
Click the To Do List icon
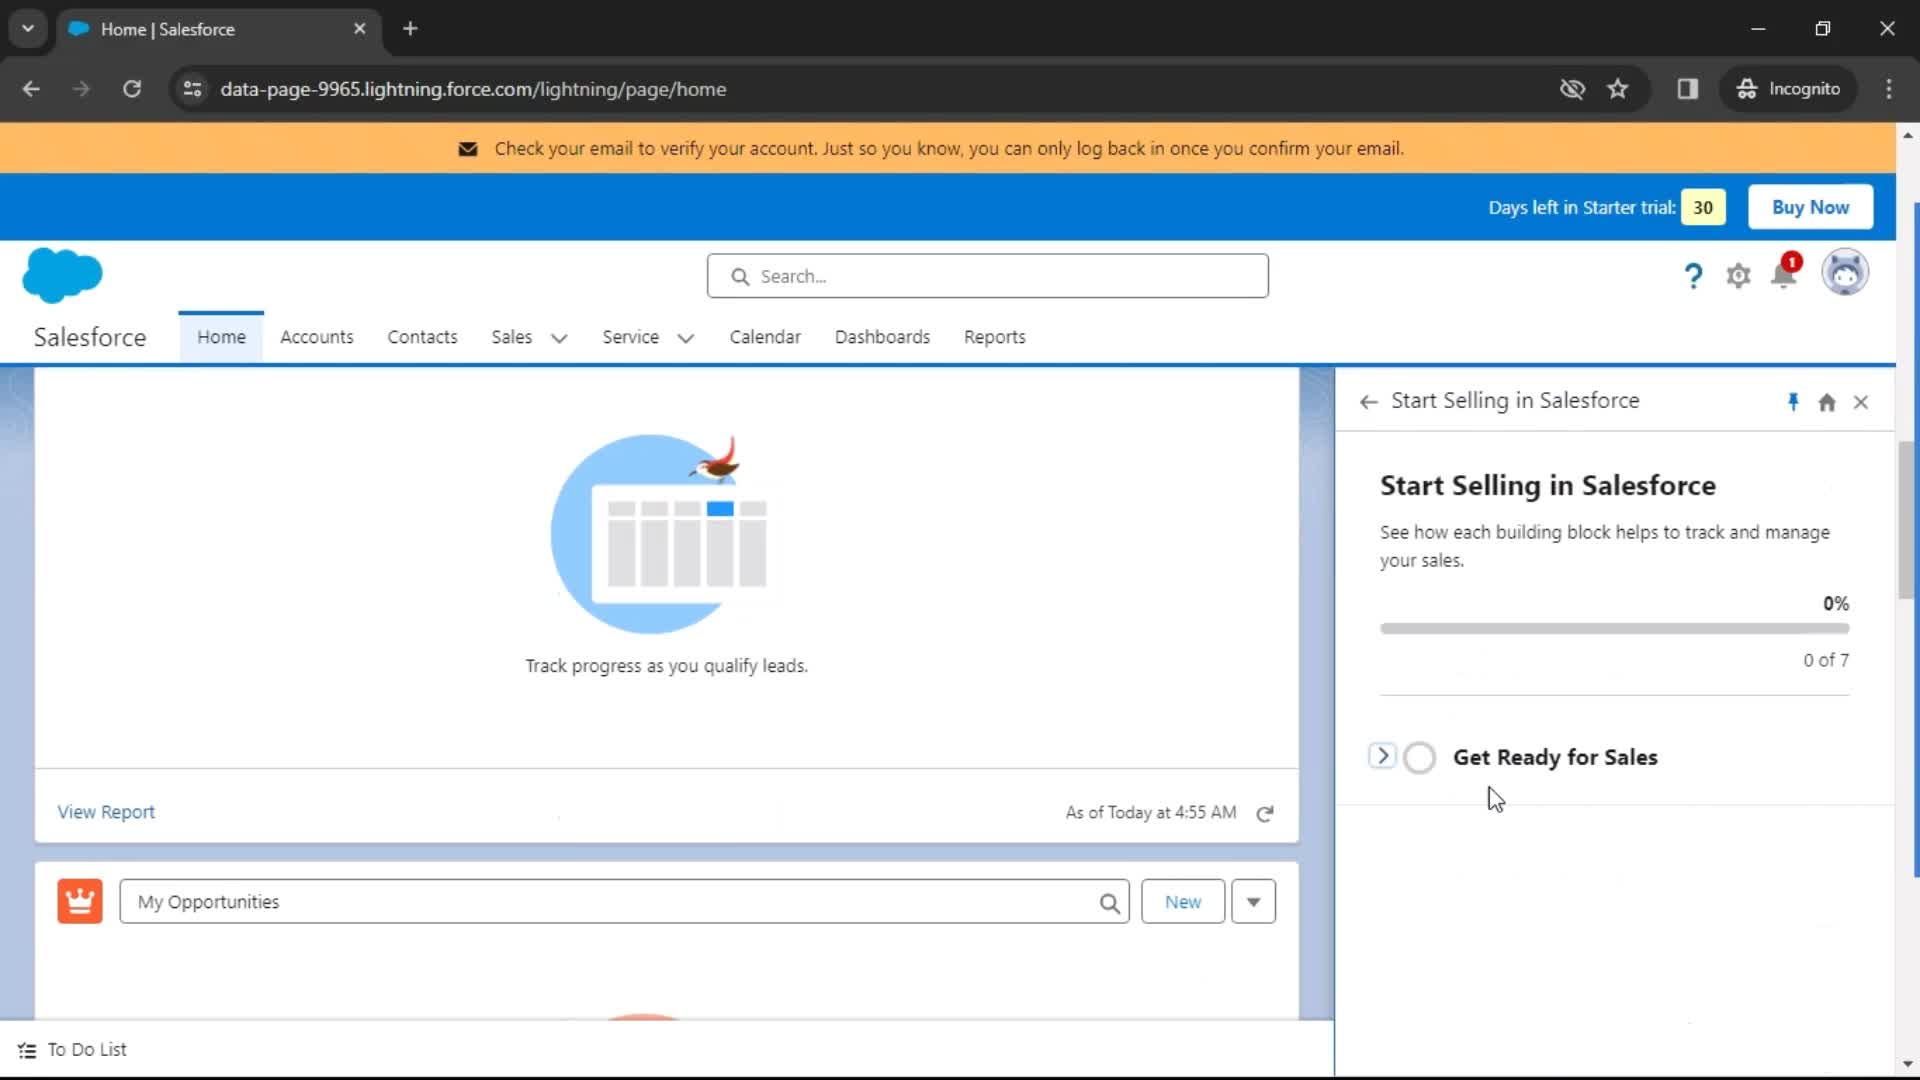coord(27,1050)
